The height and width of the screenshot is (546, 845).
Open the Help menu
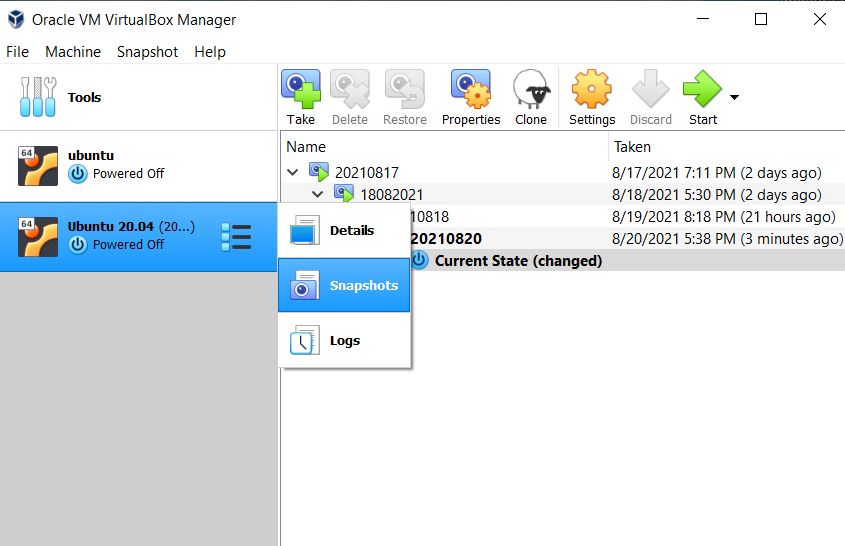210,52
